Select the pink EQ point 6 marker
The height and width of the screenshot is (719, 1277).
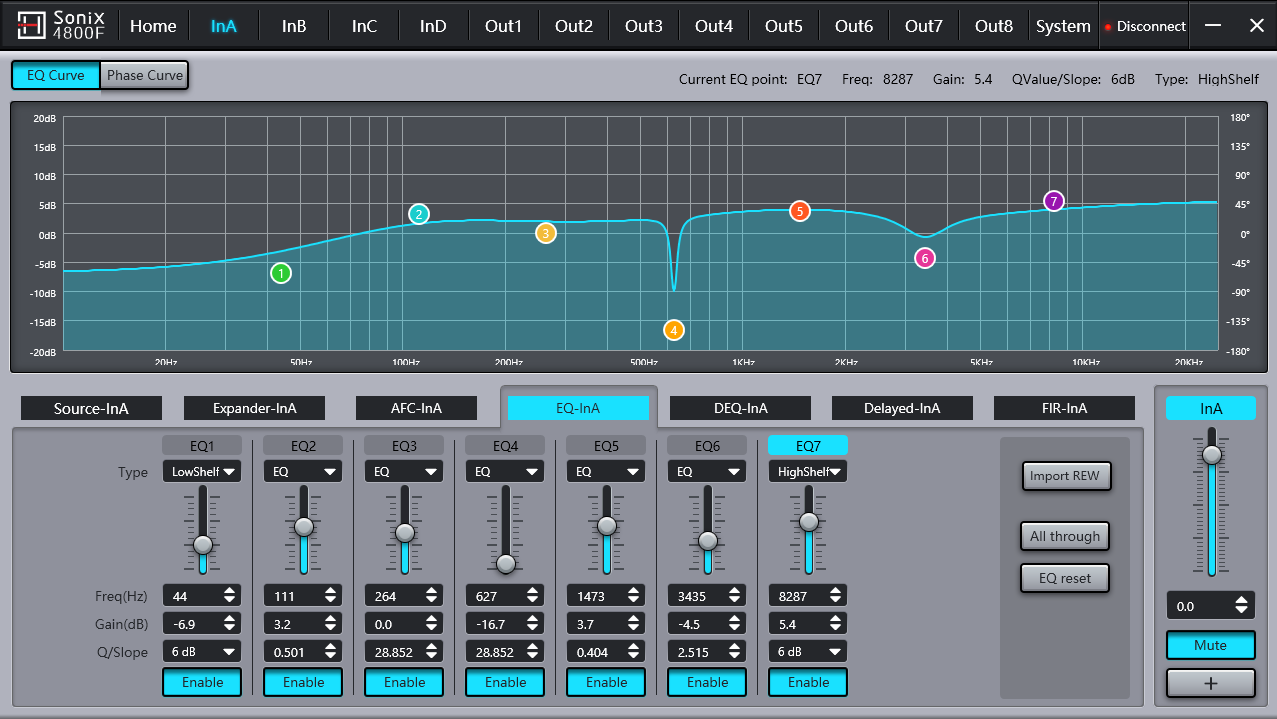click(925, 259)
